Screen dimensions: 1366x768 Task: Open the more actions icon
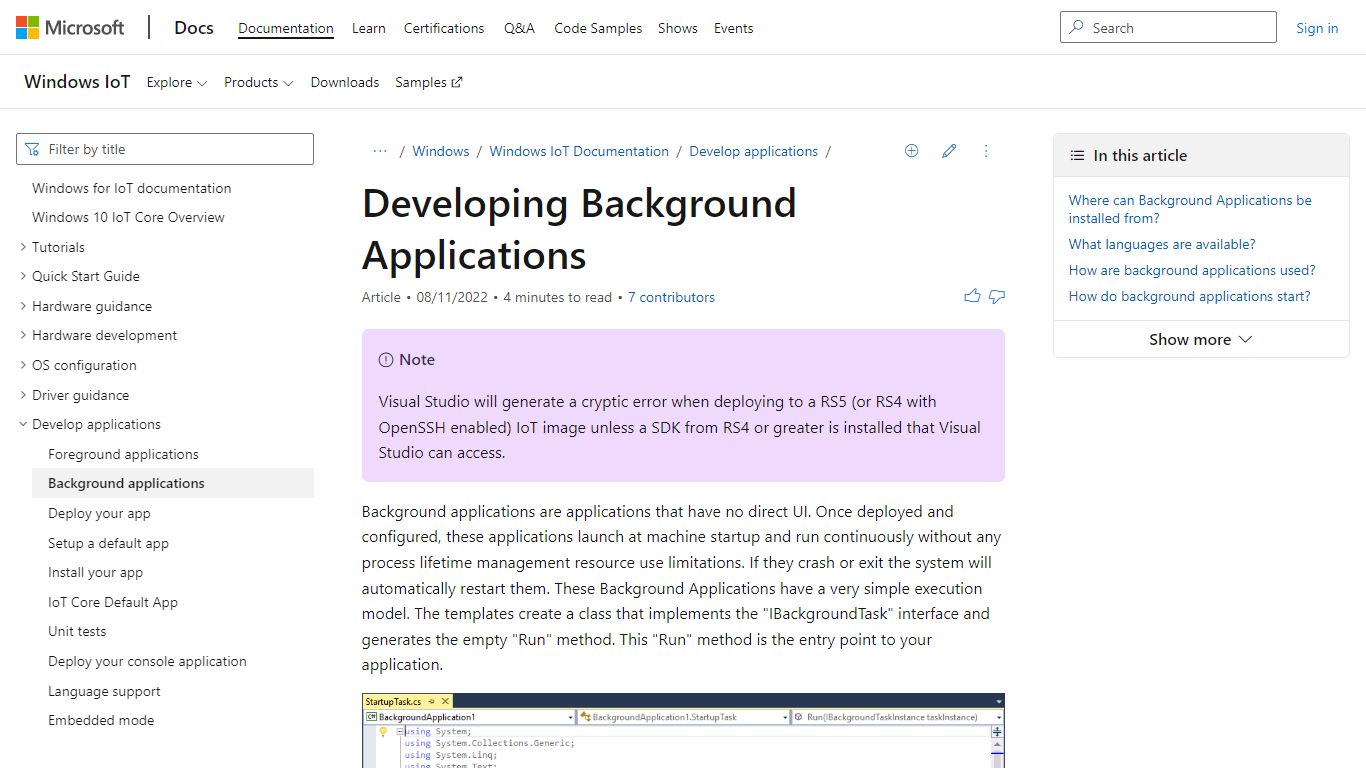coord(986,151)
